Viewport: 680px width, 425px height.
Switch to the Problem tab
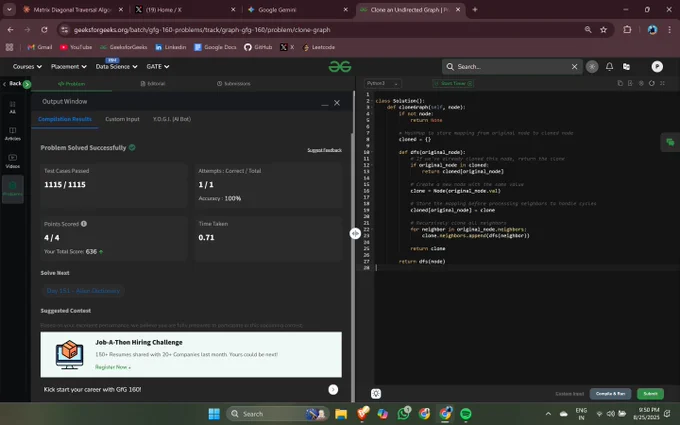72,83
